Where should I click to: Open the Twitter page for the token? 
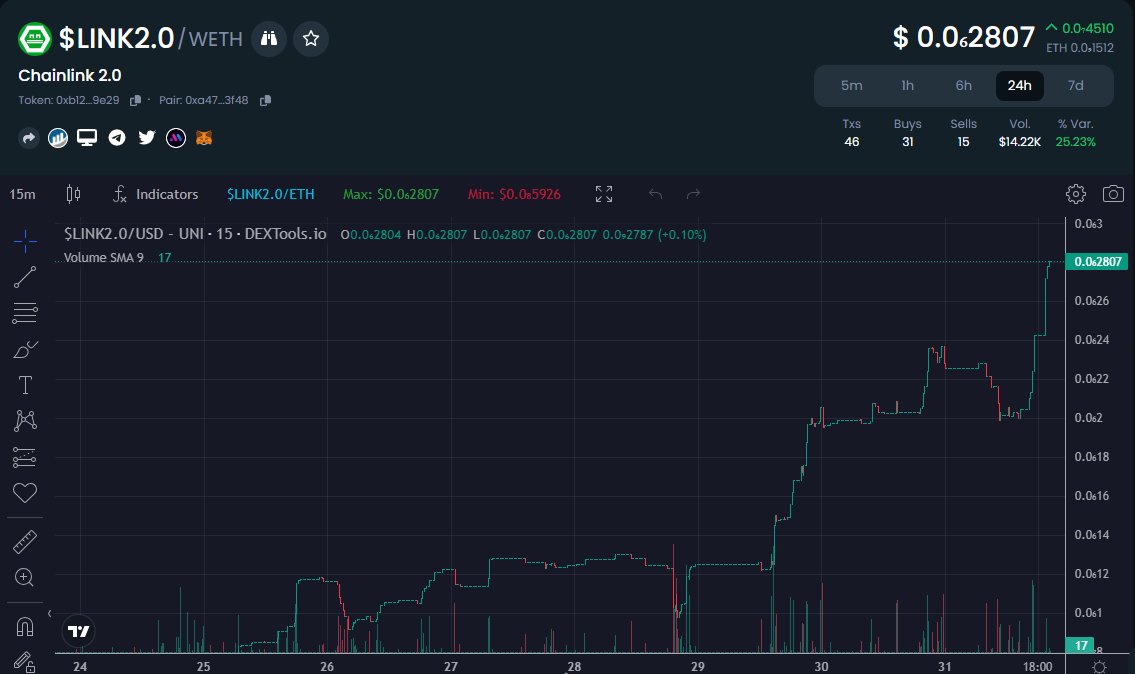point(146,137)
